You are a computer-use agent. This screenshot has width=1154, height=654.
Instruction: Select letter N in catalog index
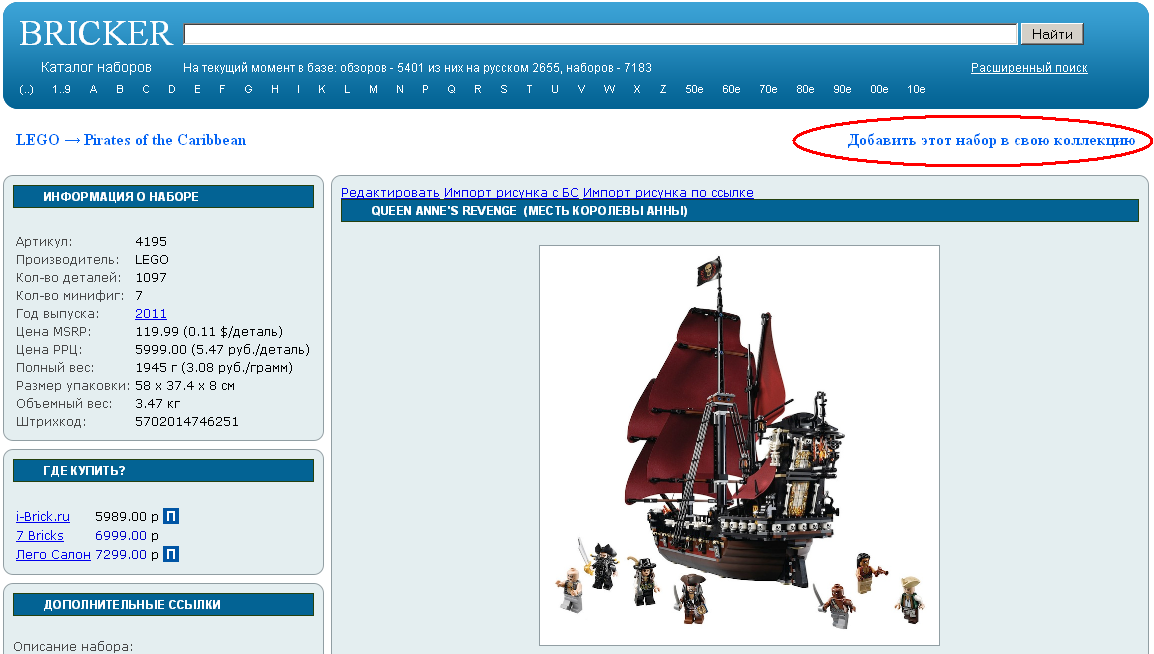pos(400,89)
